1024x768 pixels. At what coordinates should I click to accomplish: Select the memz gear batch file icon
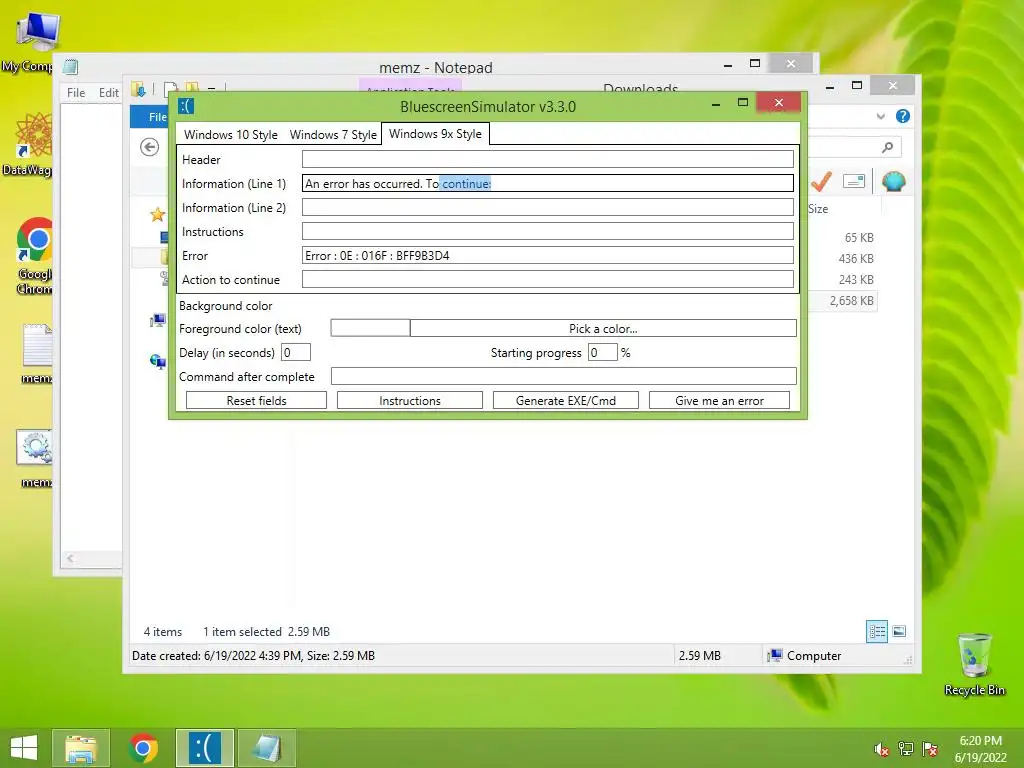35,458
